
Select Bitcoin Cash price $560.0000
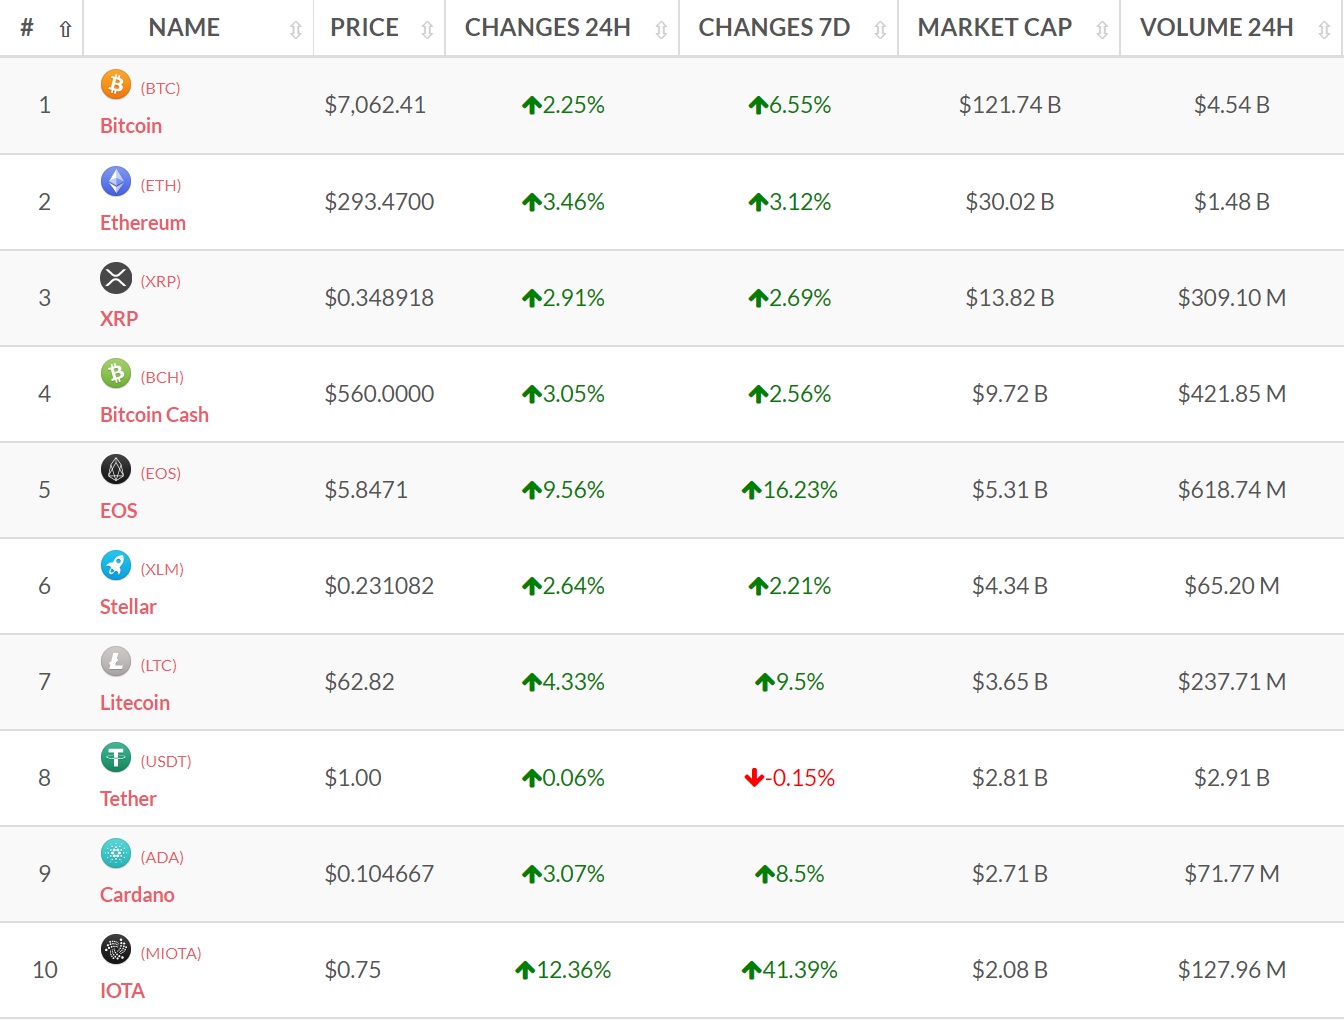(x=379, y=394)
